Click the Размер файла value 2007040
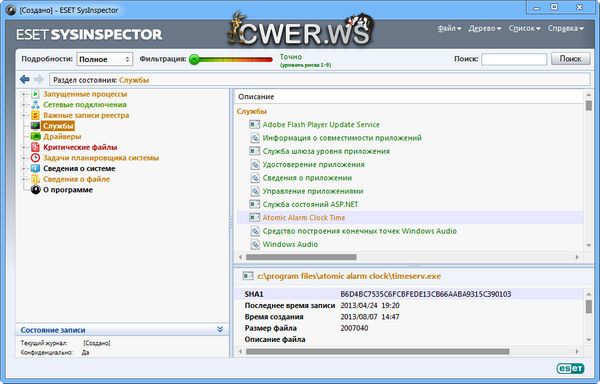Image resolution: width=600 pixels, height=384 pixels. click(354, 328)
